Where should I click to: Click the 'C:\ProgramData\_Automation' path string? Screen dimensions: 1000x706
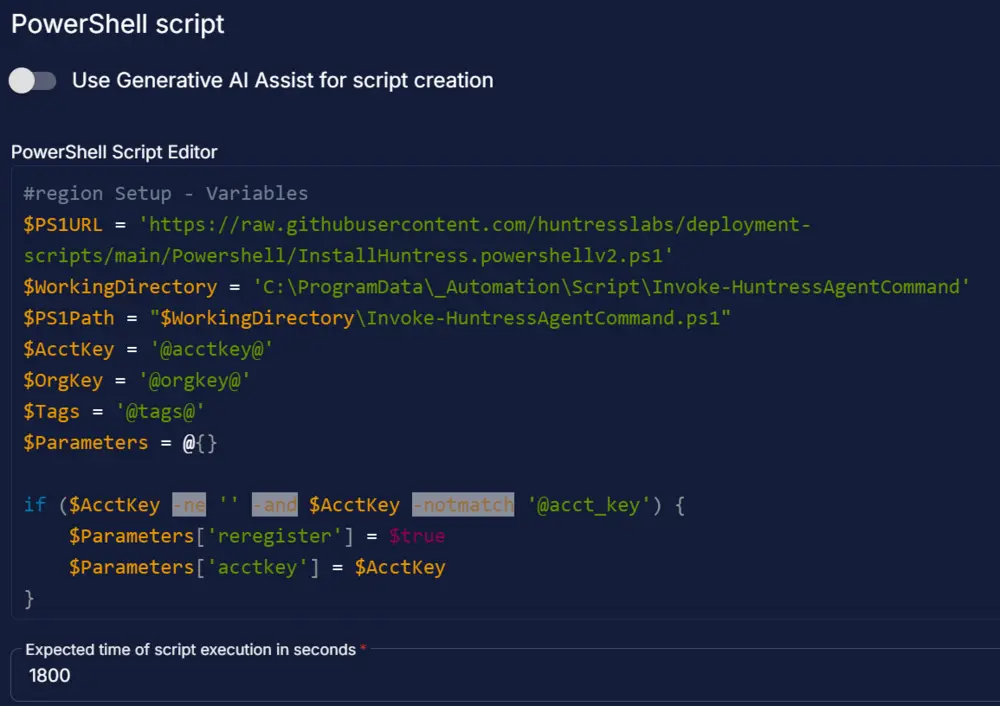[x=610, y=287]
